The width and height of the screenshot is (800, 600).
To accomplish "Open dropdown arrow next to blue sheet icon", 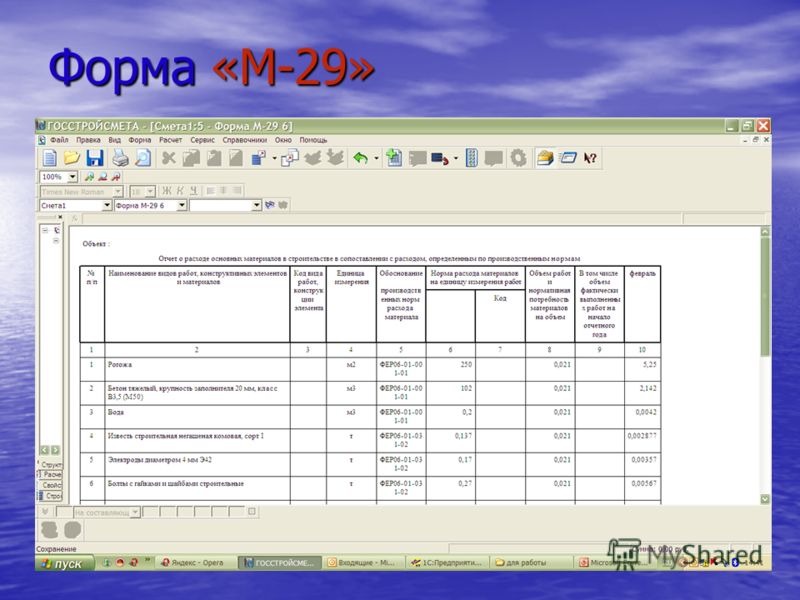I will (x=274, y=159).
